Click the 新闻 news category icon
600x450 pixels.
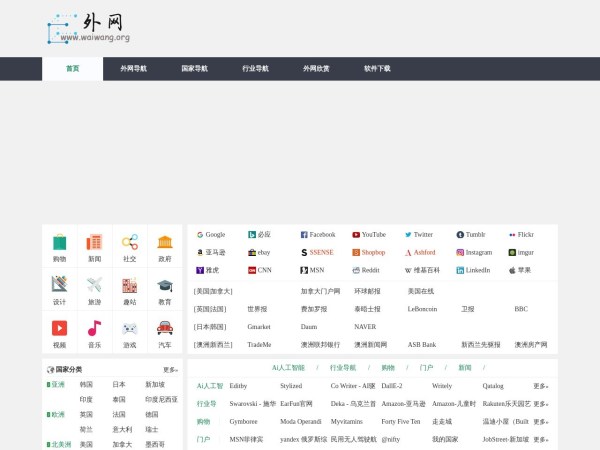pyautogui.click(x=94, y=242)
